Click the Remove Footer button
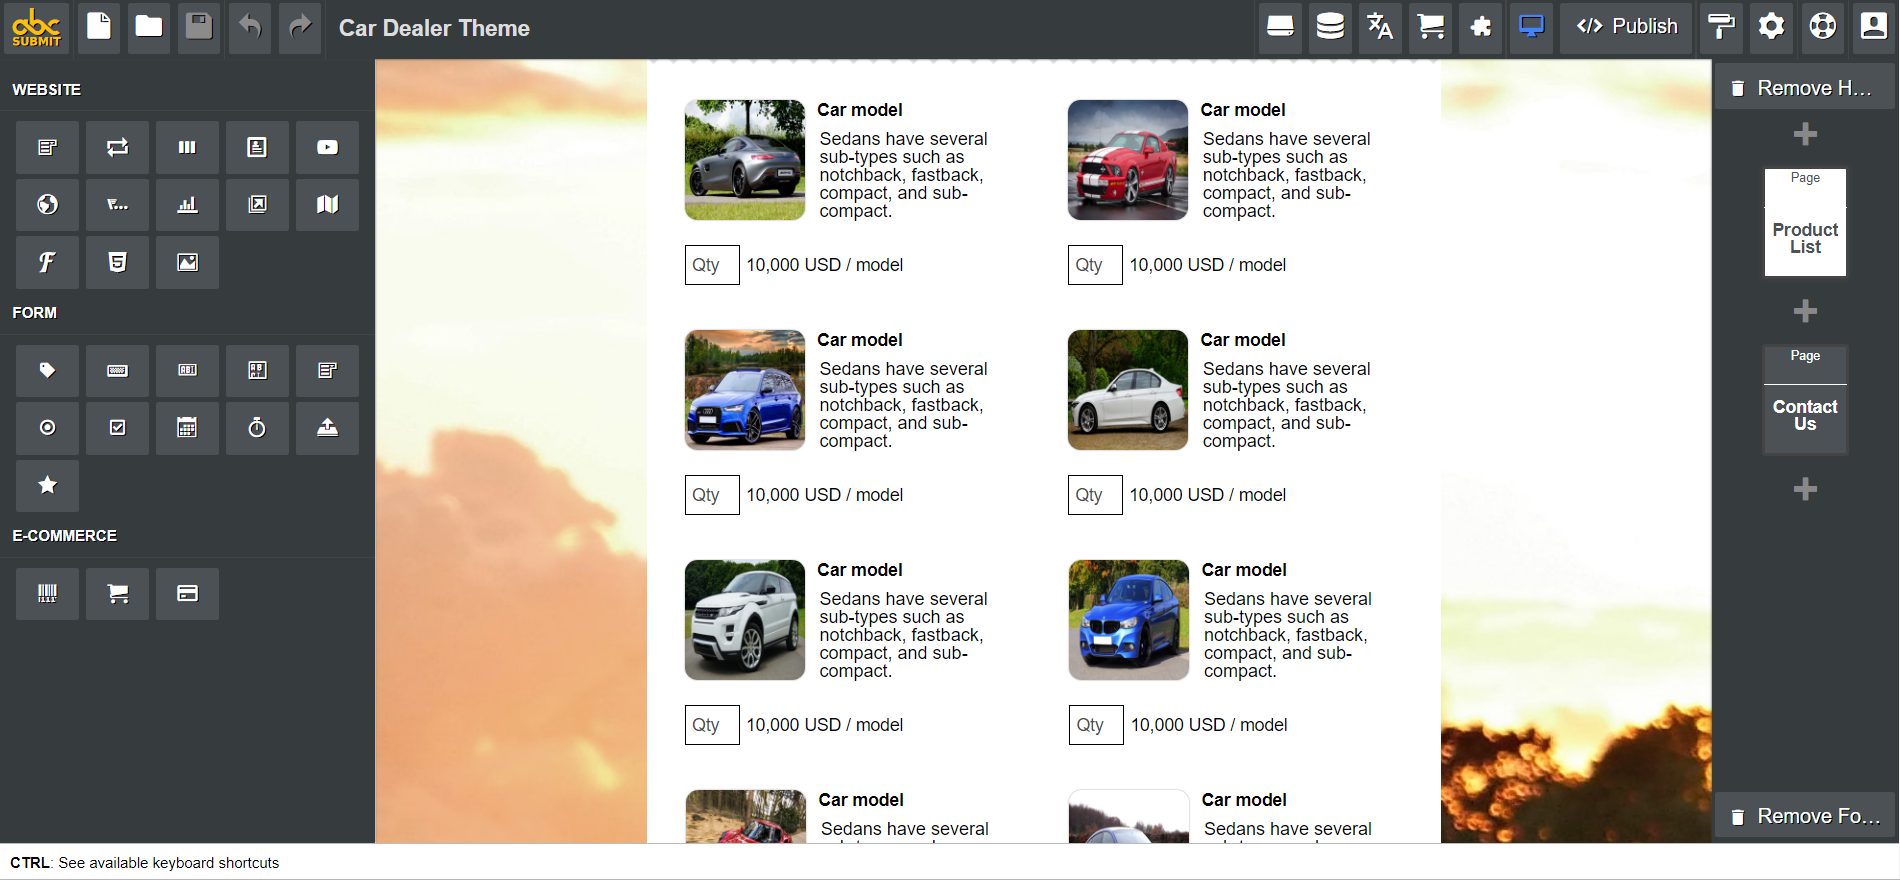Viewport: 1900px width, 883px height. click(1805, 816)
